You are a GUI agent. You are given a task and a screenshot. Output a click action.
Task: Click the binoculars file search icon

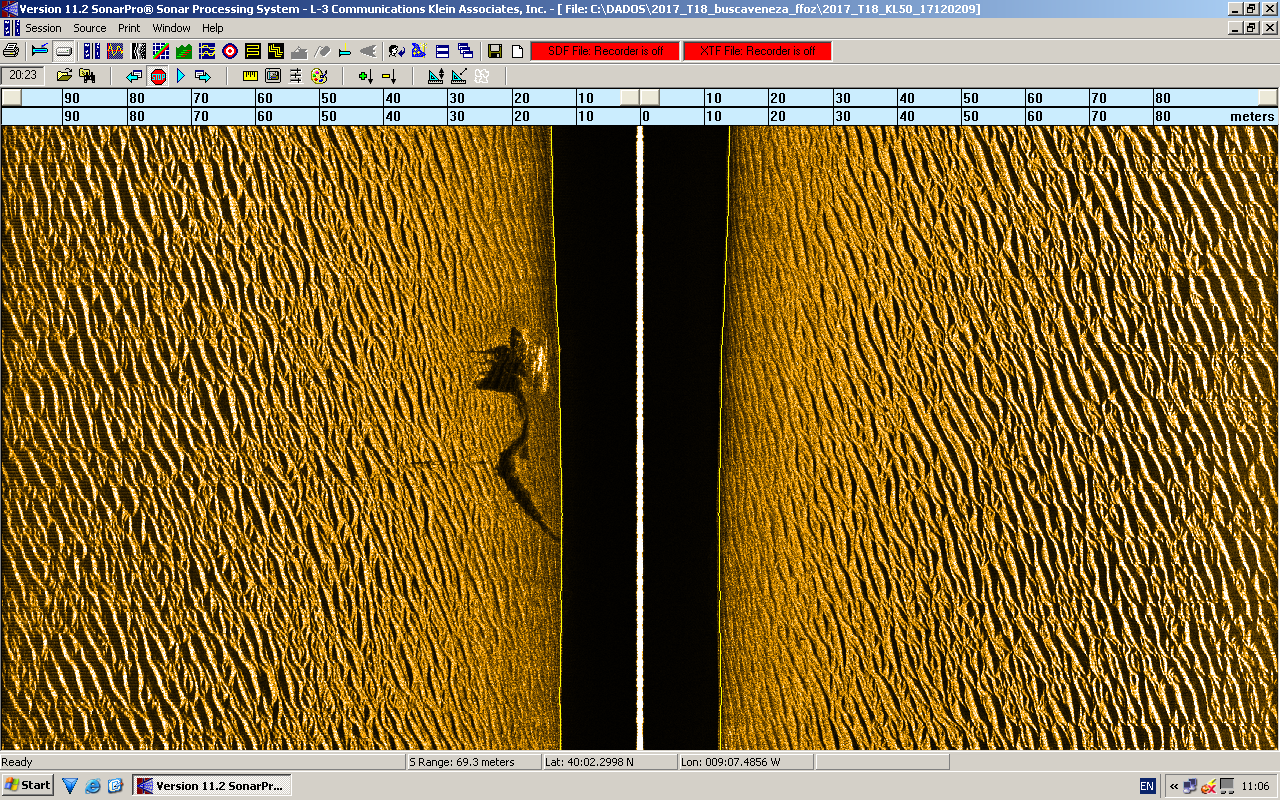point(88,76)
